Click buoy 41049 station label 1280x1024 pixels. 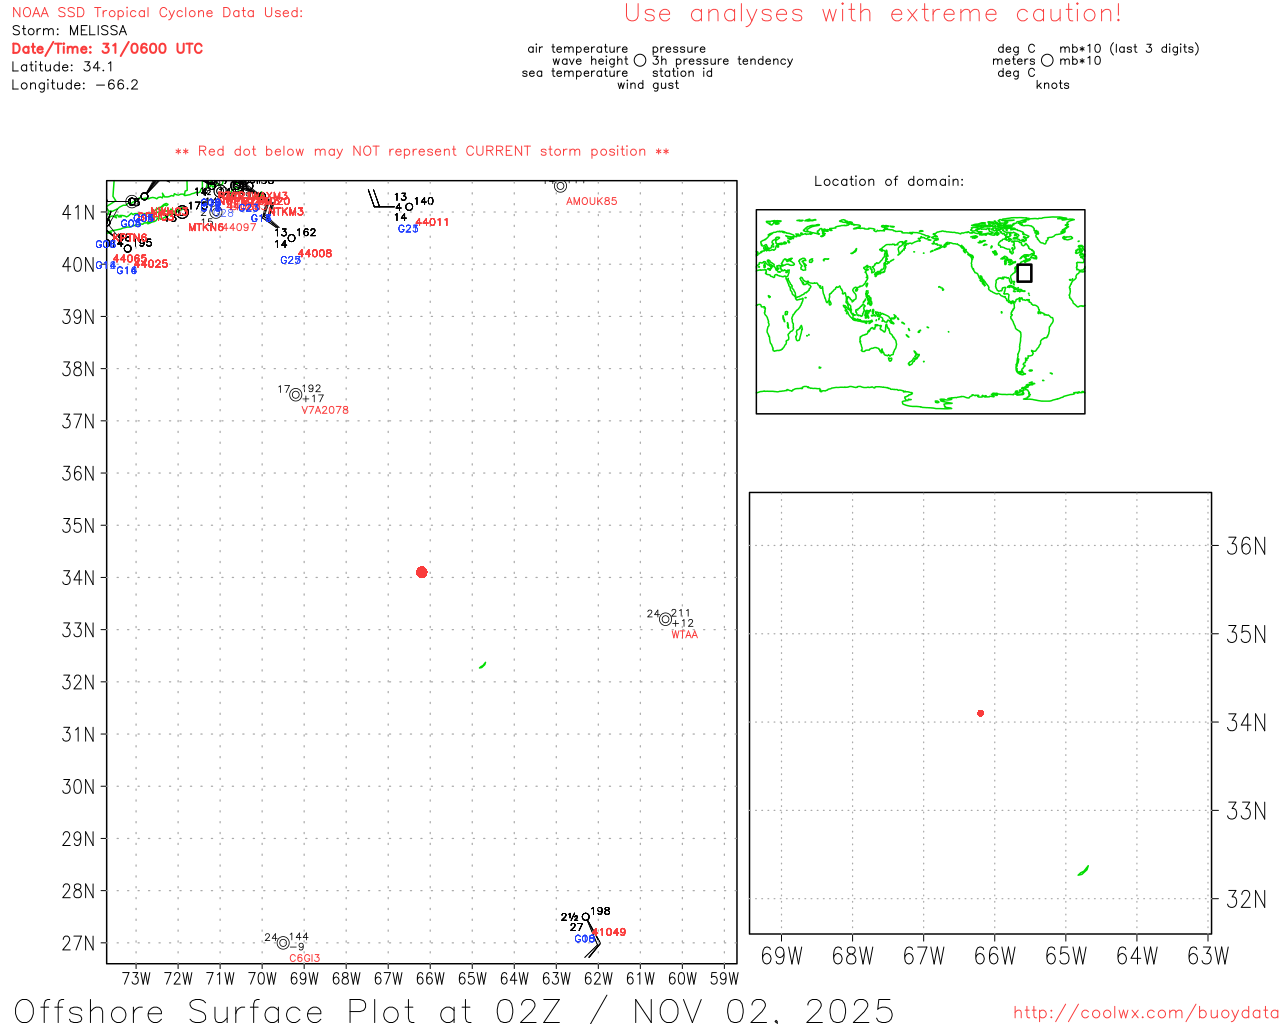tap(610, 932)
